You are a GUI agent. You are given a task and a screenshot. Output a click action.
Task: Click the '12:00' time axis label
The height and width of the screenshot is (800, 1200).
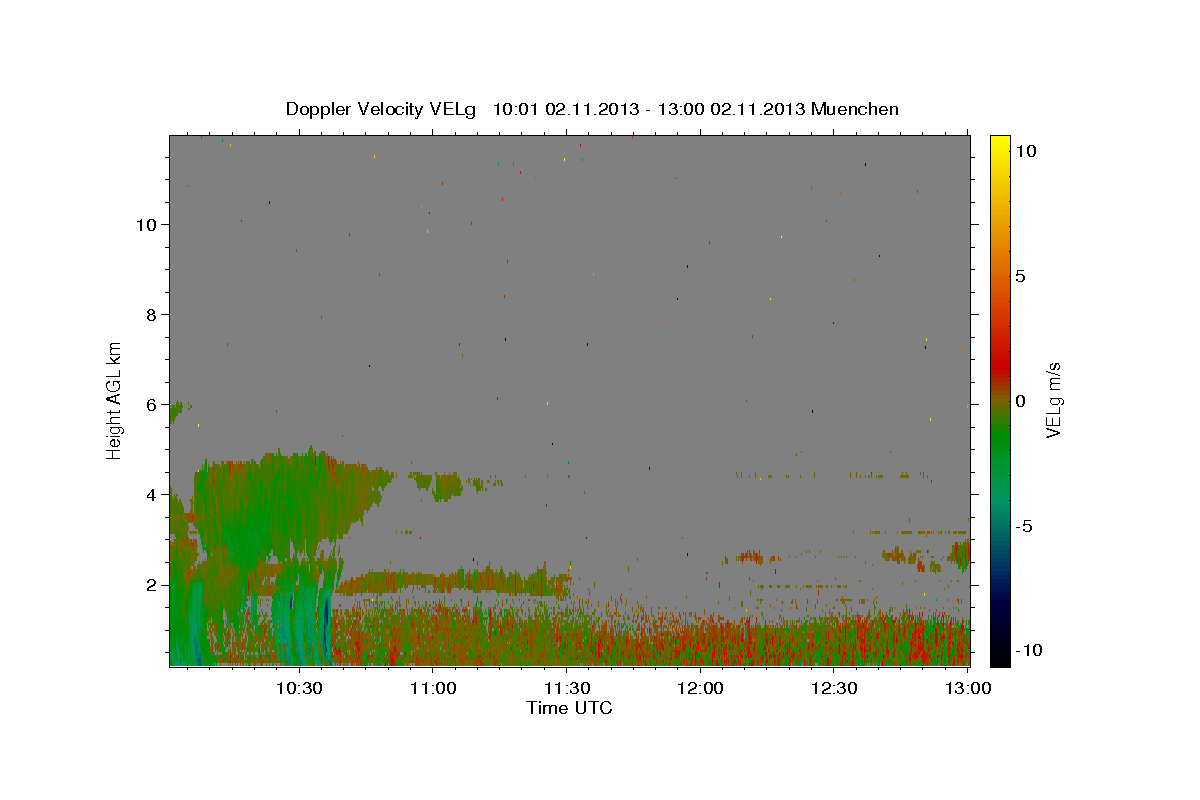coord(700,688)
